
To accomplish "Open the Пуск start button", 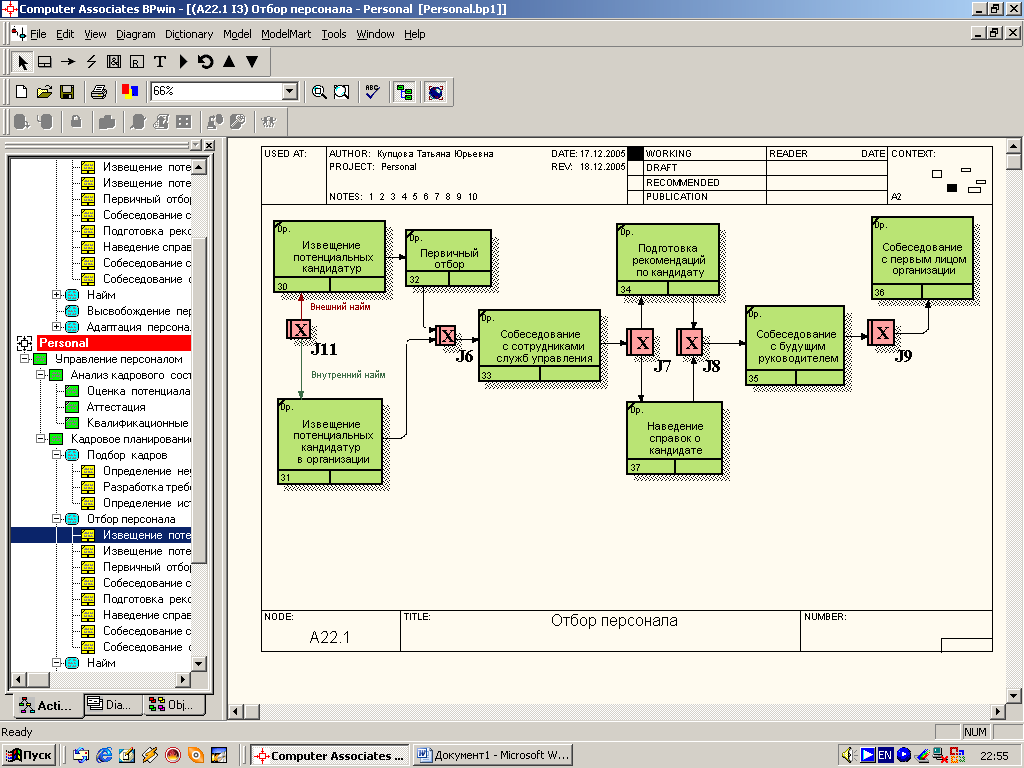I will (x=29, y=756).
